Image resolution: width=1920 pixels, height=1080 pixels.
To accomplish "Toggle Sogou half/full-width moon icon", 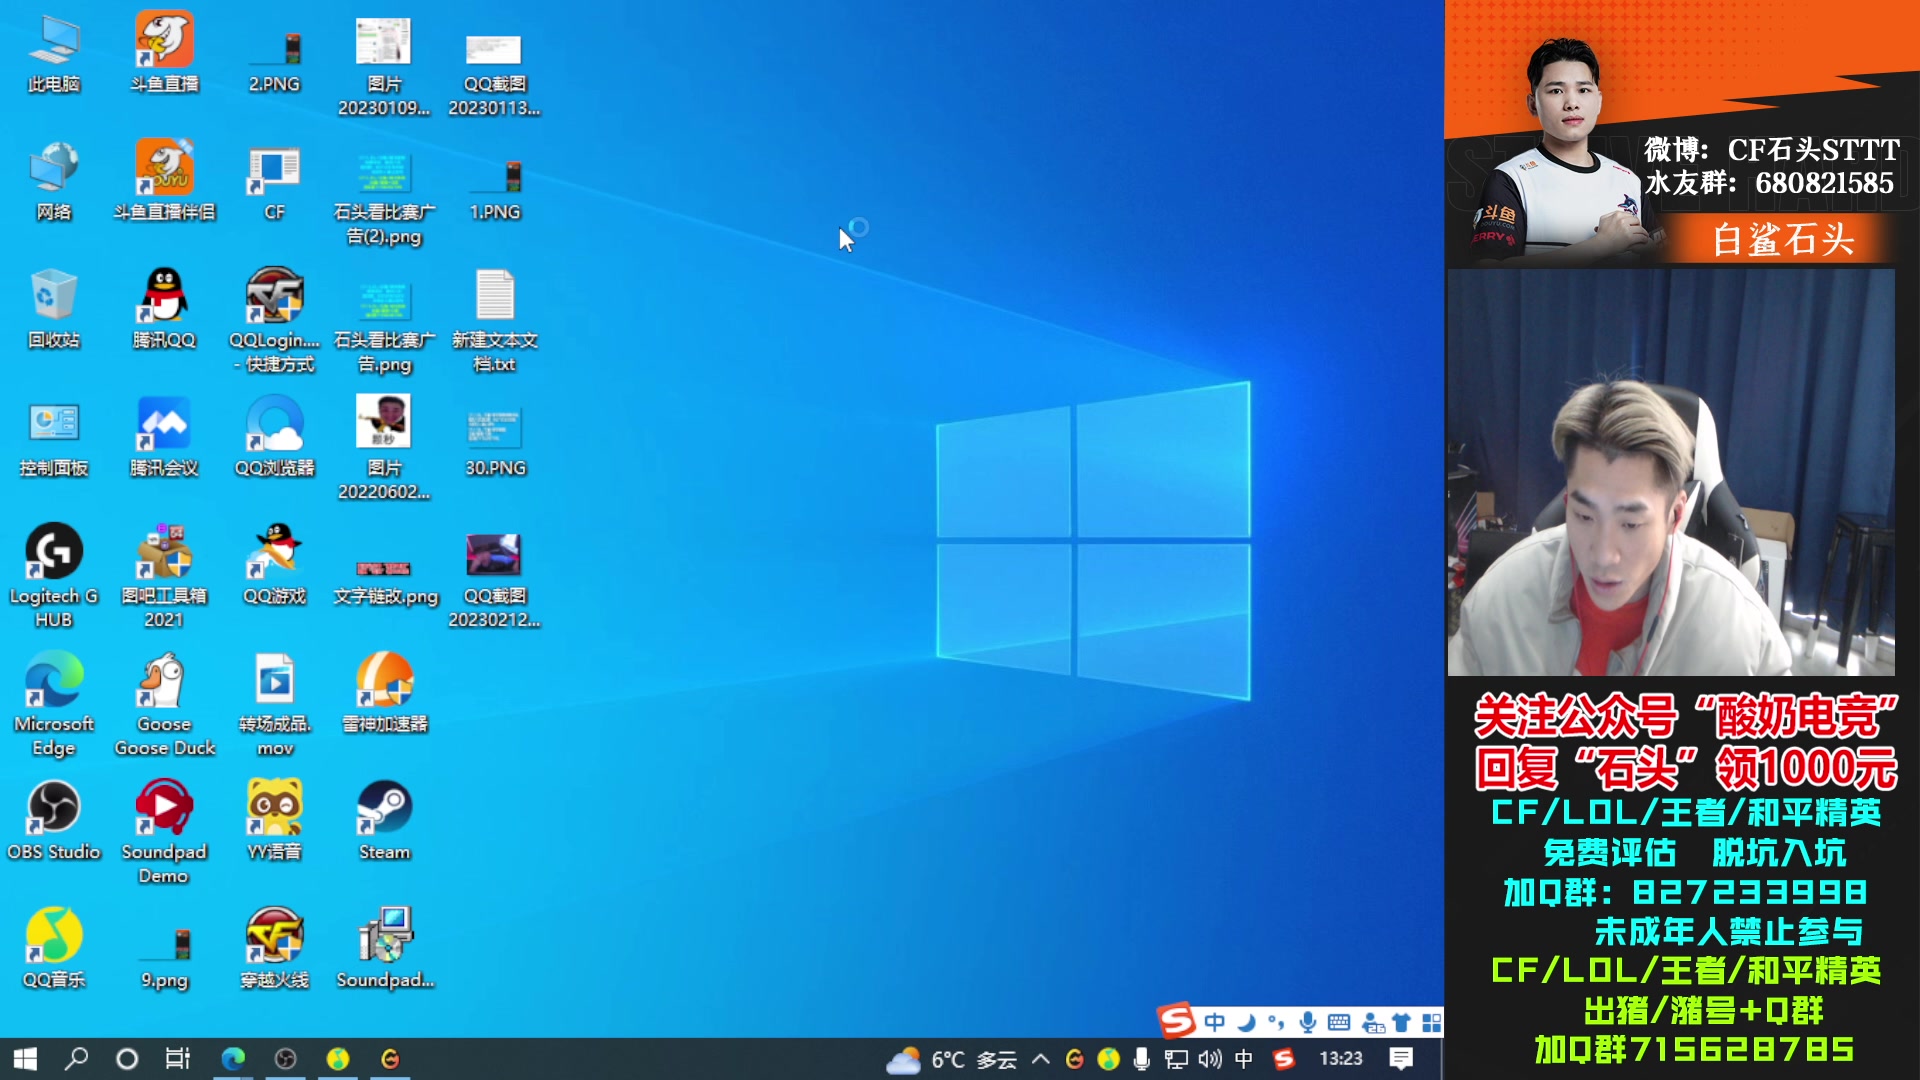I will pyautogui.click(x=1246, y=1022).
